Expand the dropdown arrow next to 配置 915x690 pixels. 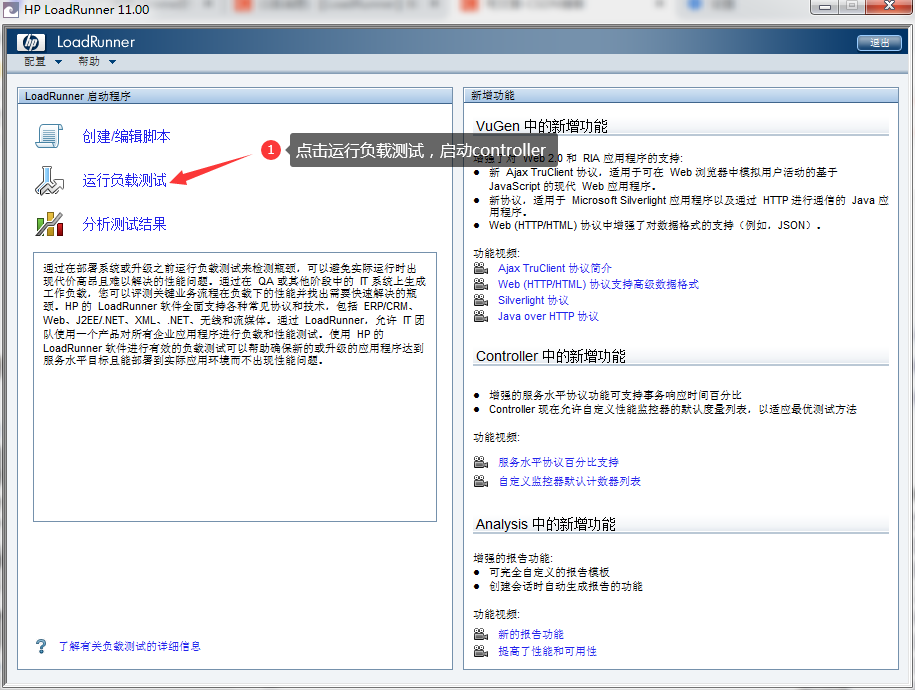point(58,62)
